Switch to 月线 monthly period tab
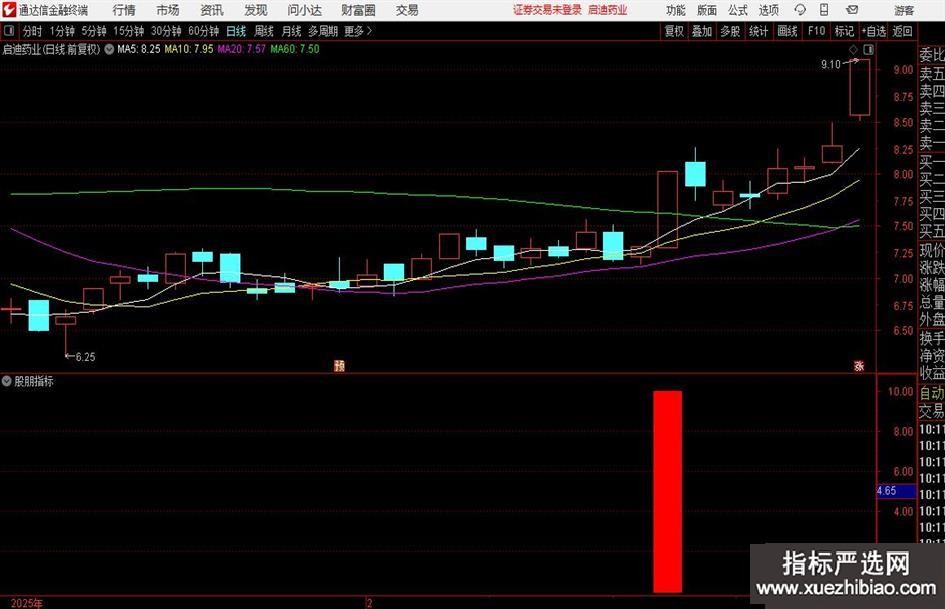The height and width of the screenshot is (609, 945). click(x=291, y=31)
